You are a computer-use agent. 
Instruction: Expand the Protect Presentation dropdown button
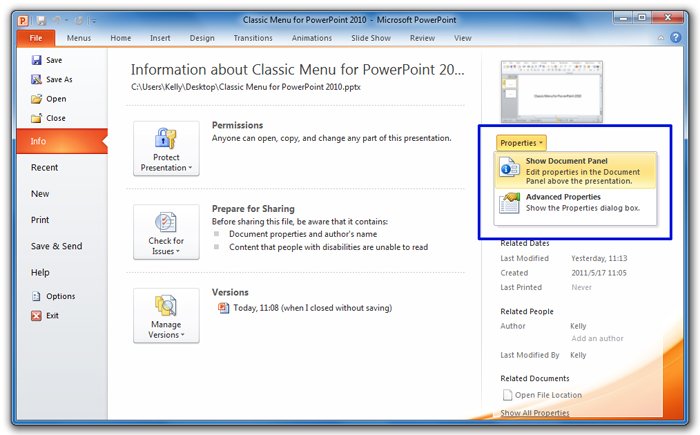click(x=166, y=149)
